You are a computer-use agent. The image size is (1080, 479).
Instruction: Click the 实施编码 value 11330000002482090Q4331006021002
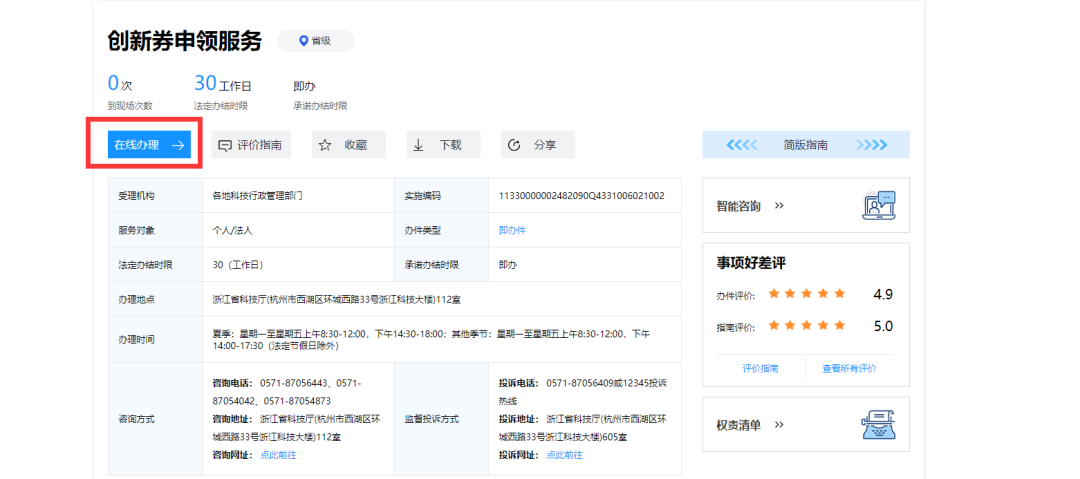coord(581,196)
